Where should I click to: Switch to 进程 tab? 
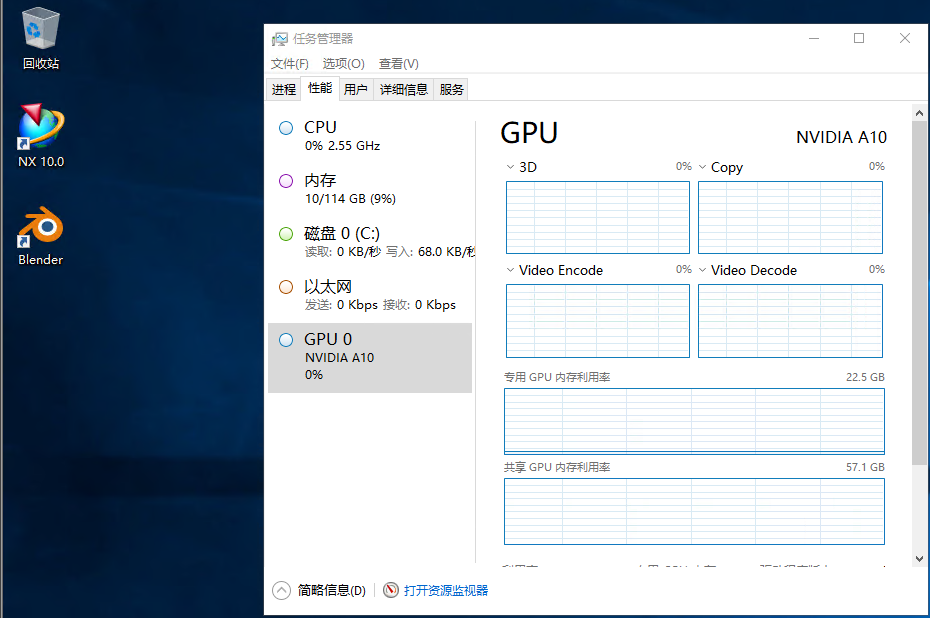(x=284, y=90)
